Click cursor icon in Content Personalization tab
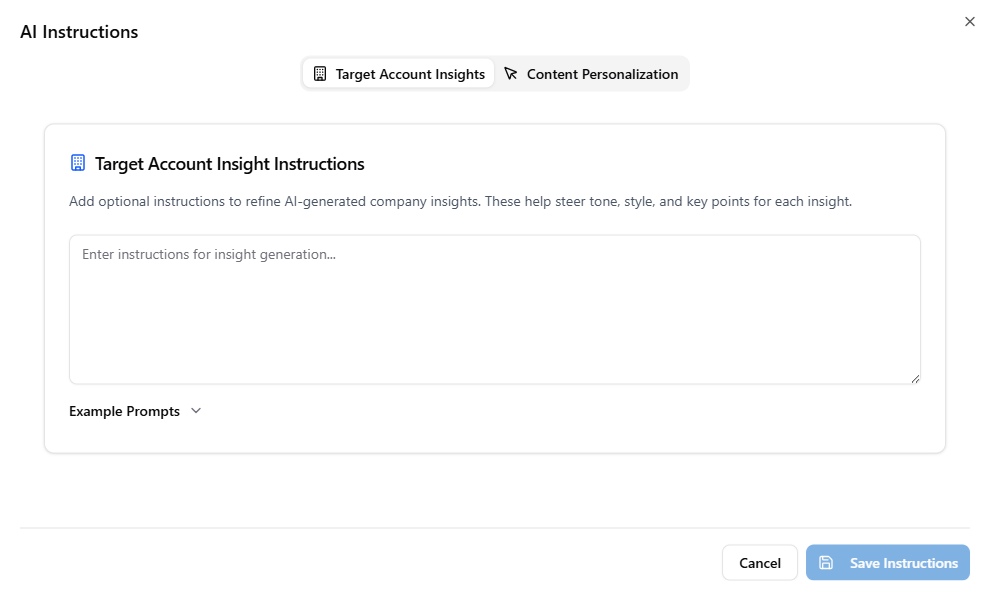The image size is (995, 602). click(x=511, y=74)
